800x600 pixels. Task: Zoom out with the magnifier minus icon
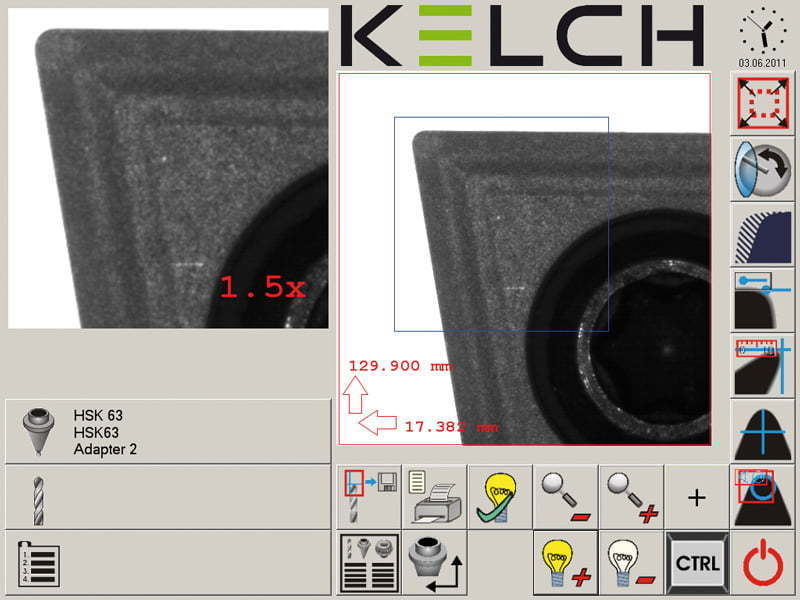coord(565,498)
